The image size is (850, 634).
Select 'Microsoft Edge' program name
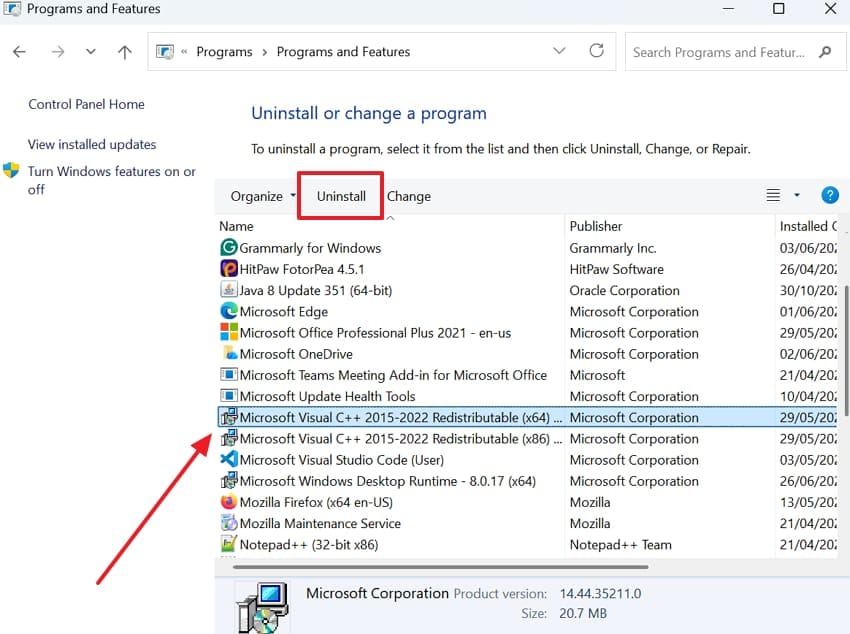284,312
